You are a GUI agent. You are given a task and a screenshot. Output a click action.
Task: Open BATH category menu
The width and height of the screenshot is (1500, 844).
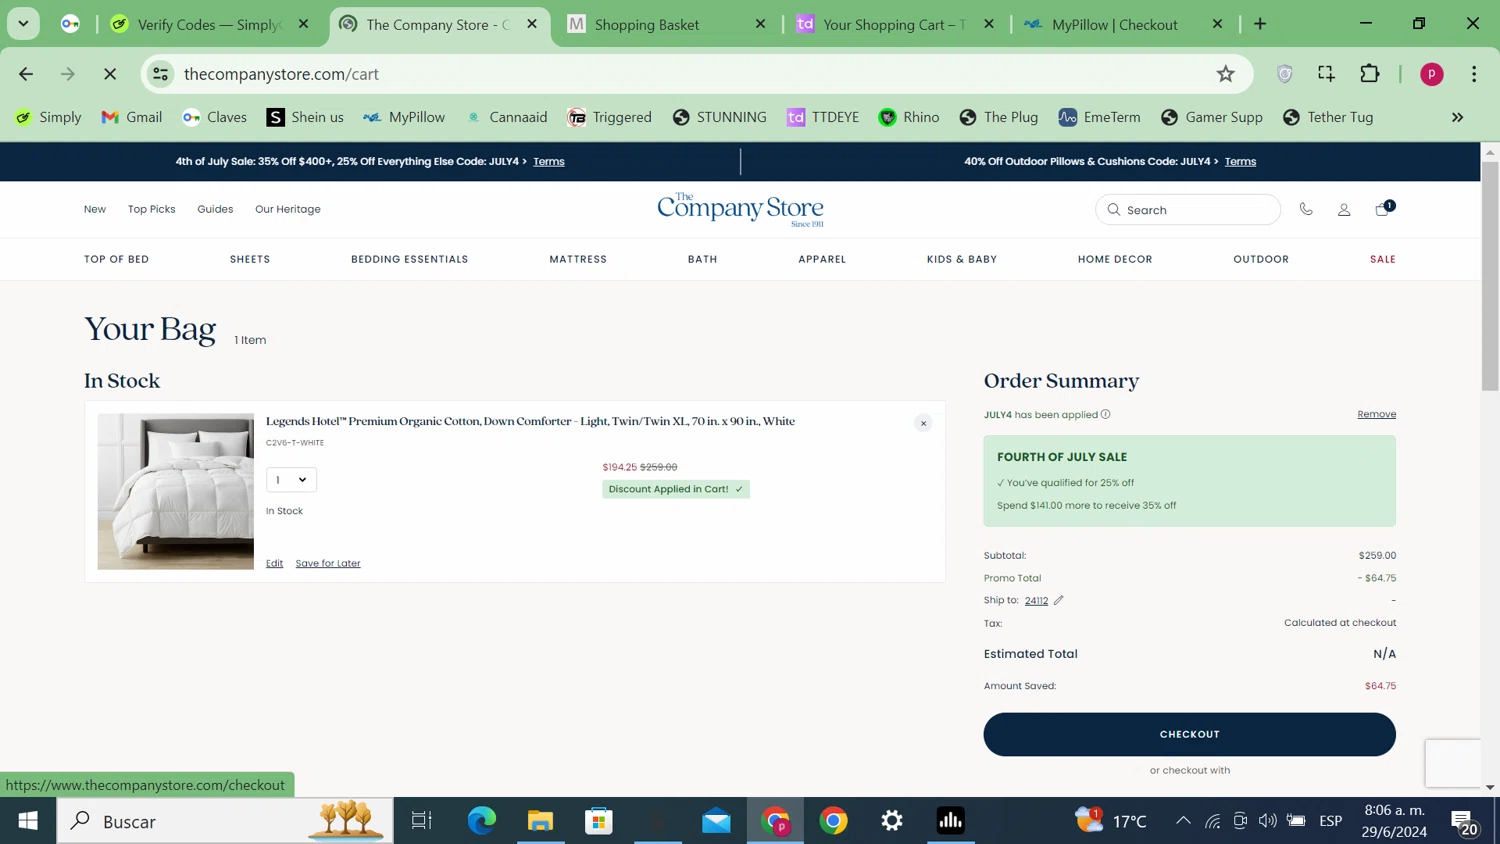pos(702,259)
